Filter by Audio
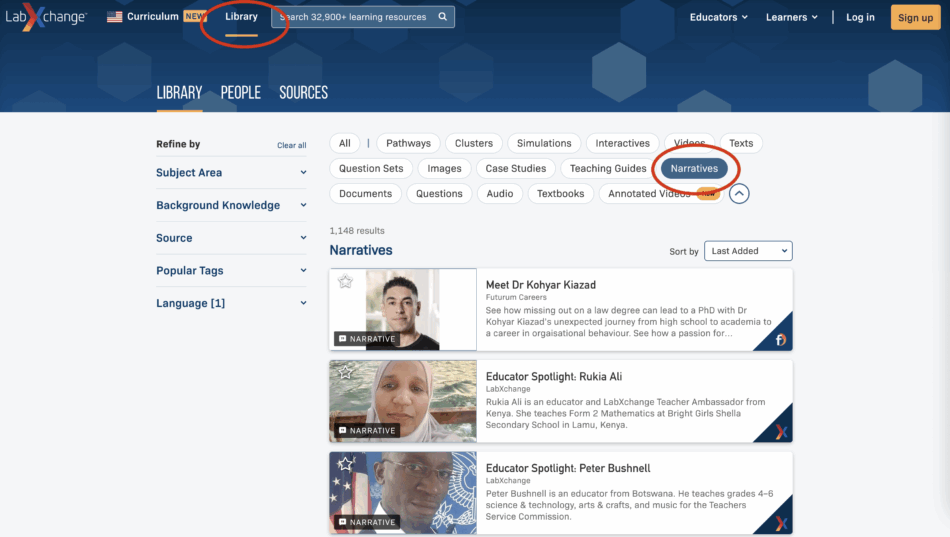This screenshot has height=537, width=950. pyautogui.click(x=500, y=194)
